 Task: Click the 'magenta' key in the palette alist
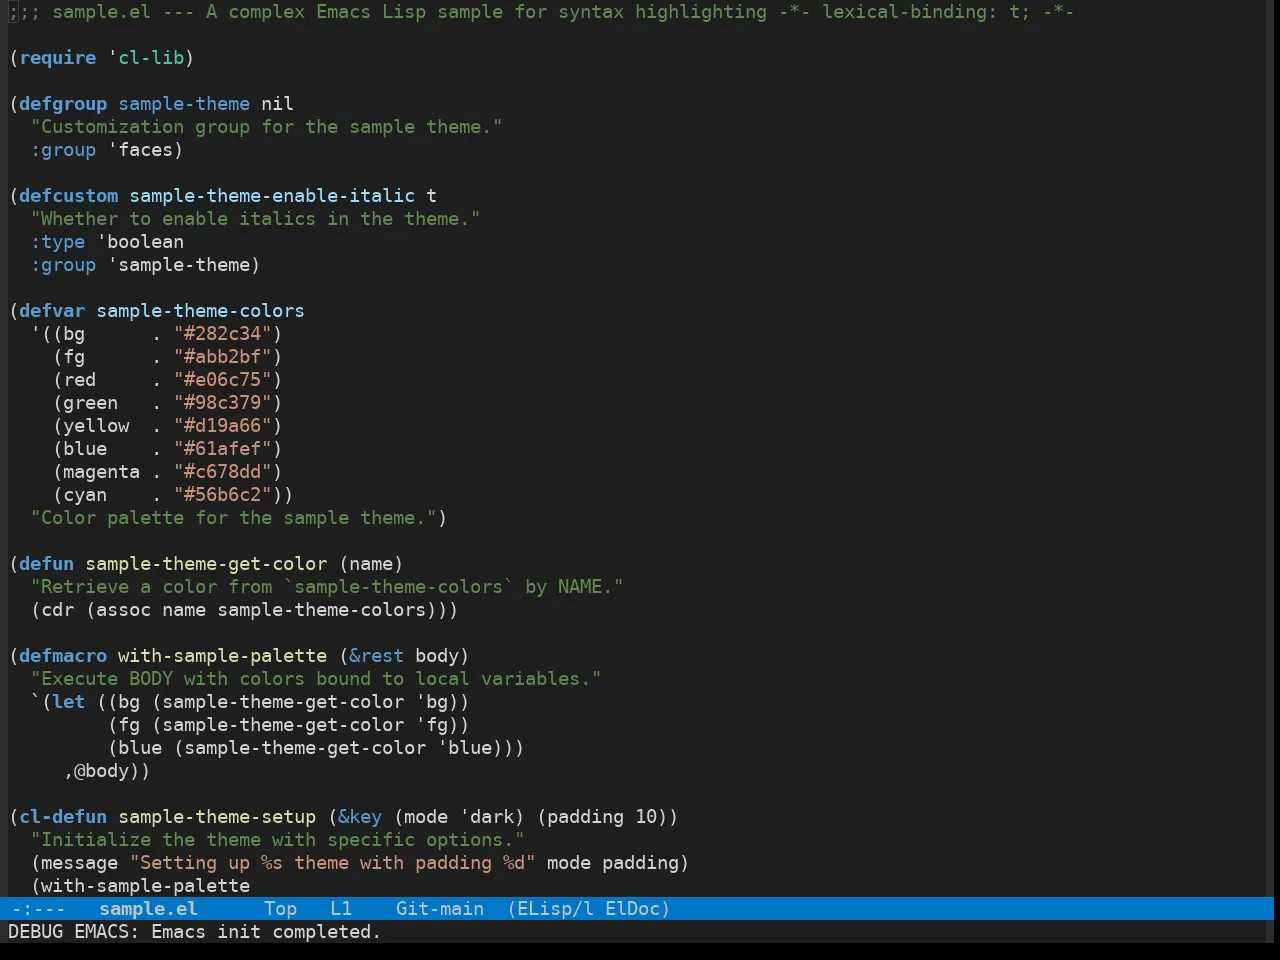coord(102,471)
